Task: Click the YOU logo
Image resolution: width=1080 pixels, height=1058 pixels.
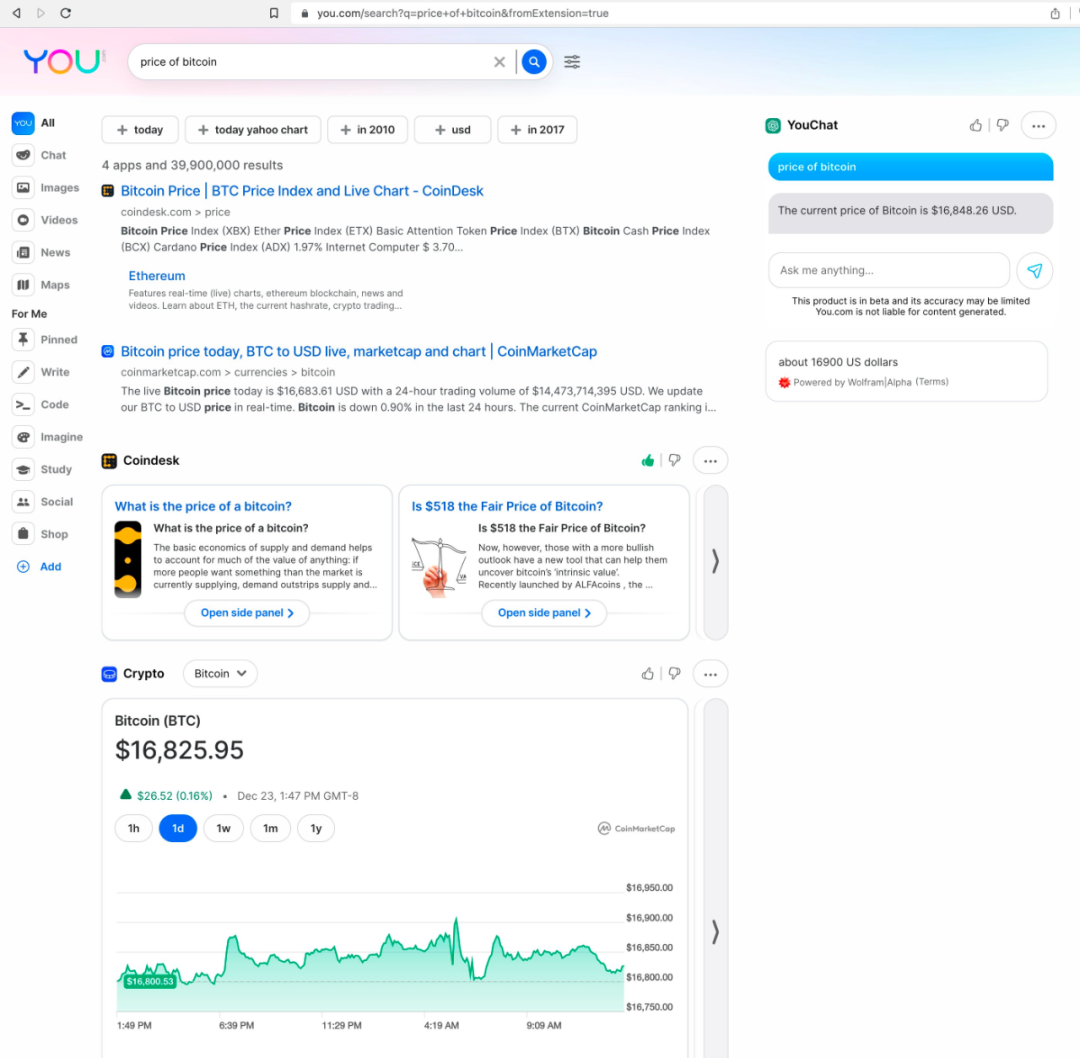Action: click(x=63, y=61)
